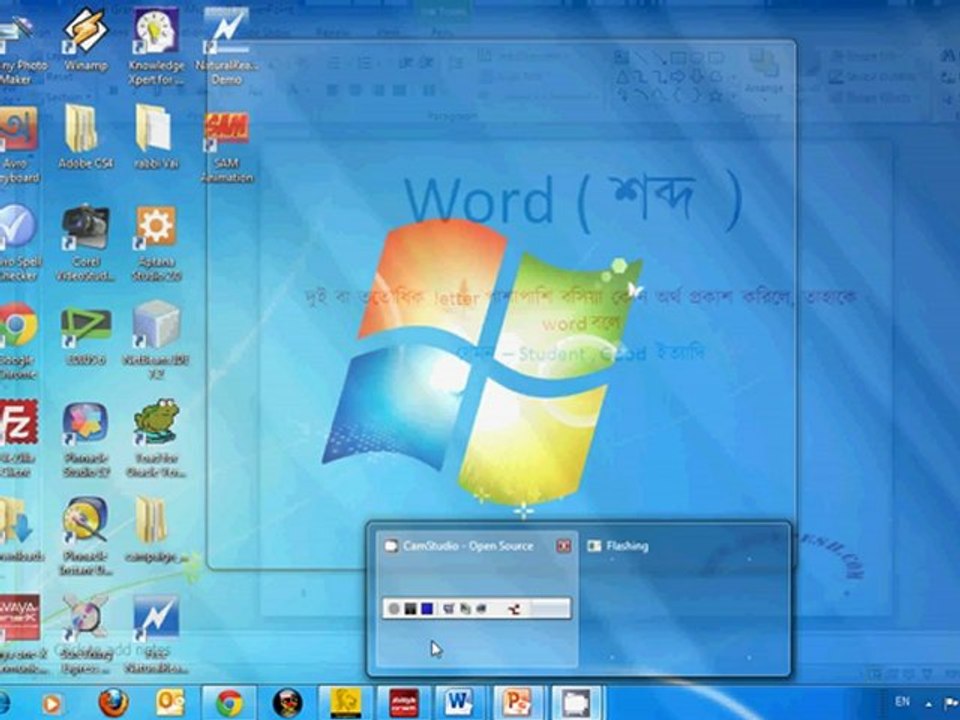Open Outlook from the taskbar
Viewport: 960px width, 720px height.
(x=170, y=703)
